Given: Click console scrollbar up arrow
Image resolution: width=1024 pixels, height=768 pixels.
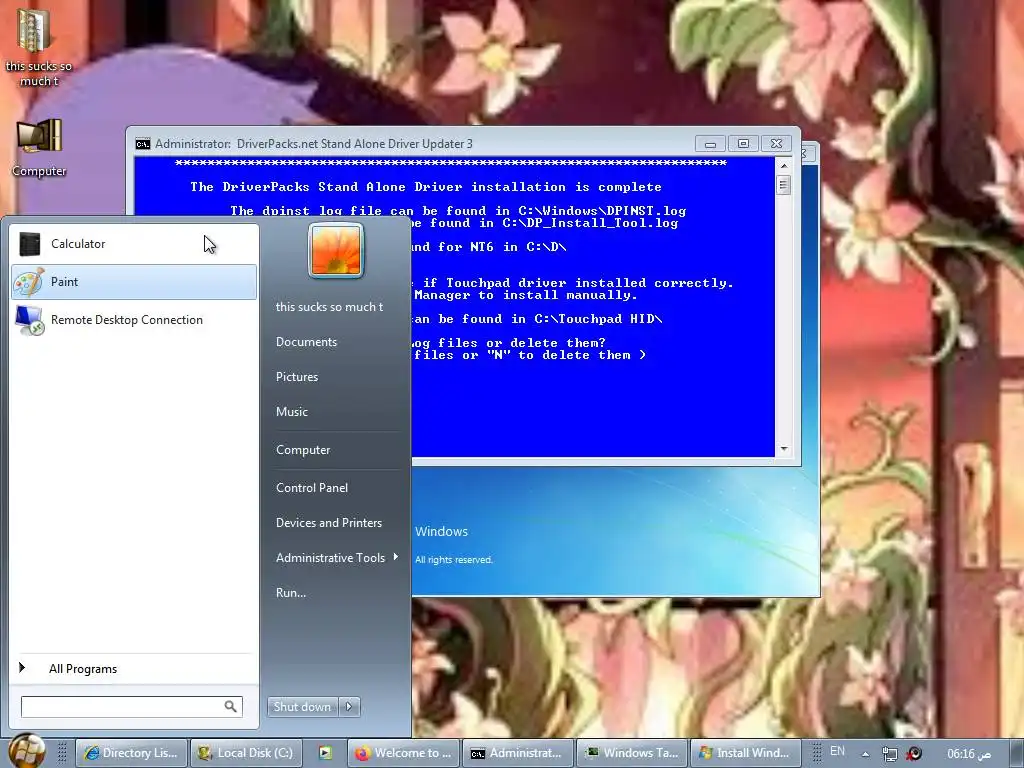Looking at the screenshot, I should click(784, 166).
